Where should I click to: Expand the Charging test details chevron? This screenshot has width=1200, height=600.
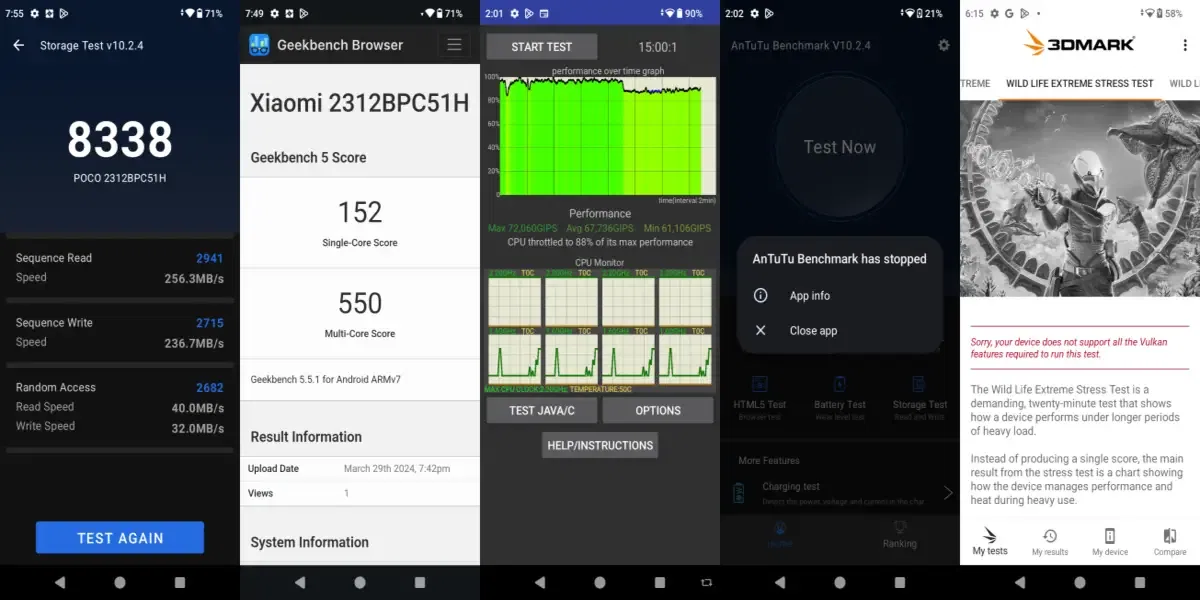coord(948,491)
